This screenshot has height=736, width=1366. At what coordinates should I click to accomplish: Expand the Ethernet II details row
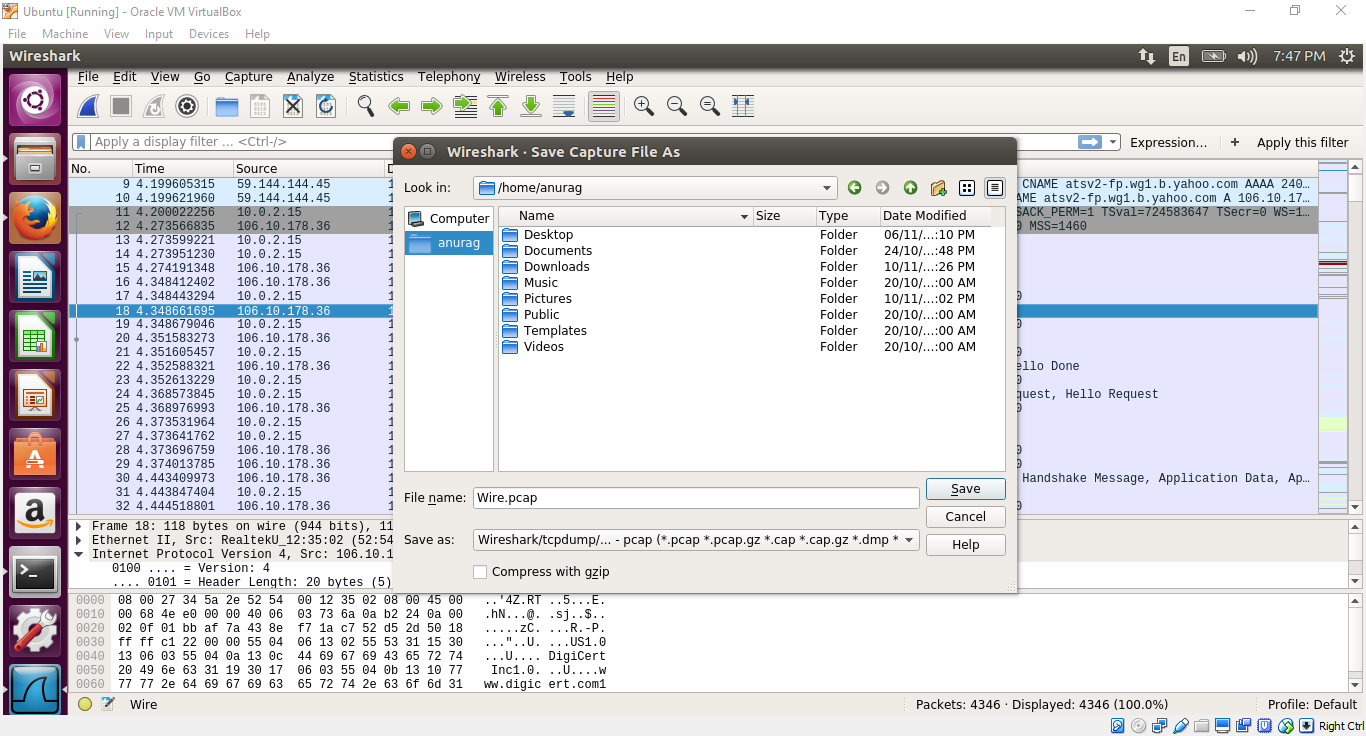[x=79, y=540]
